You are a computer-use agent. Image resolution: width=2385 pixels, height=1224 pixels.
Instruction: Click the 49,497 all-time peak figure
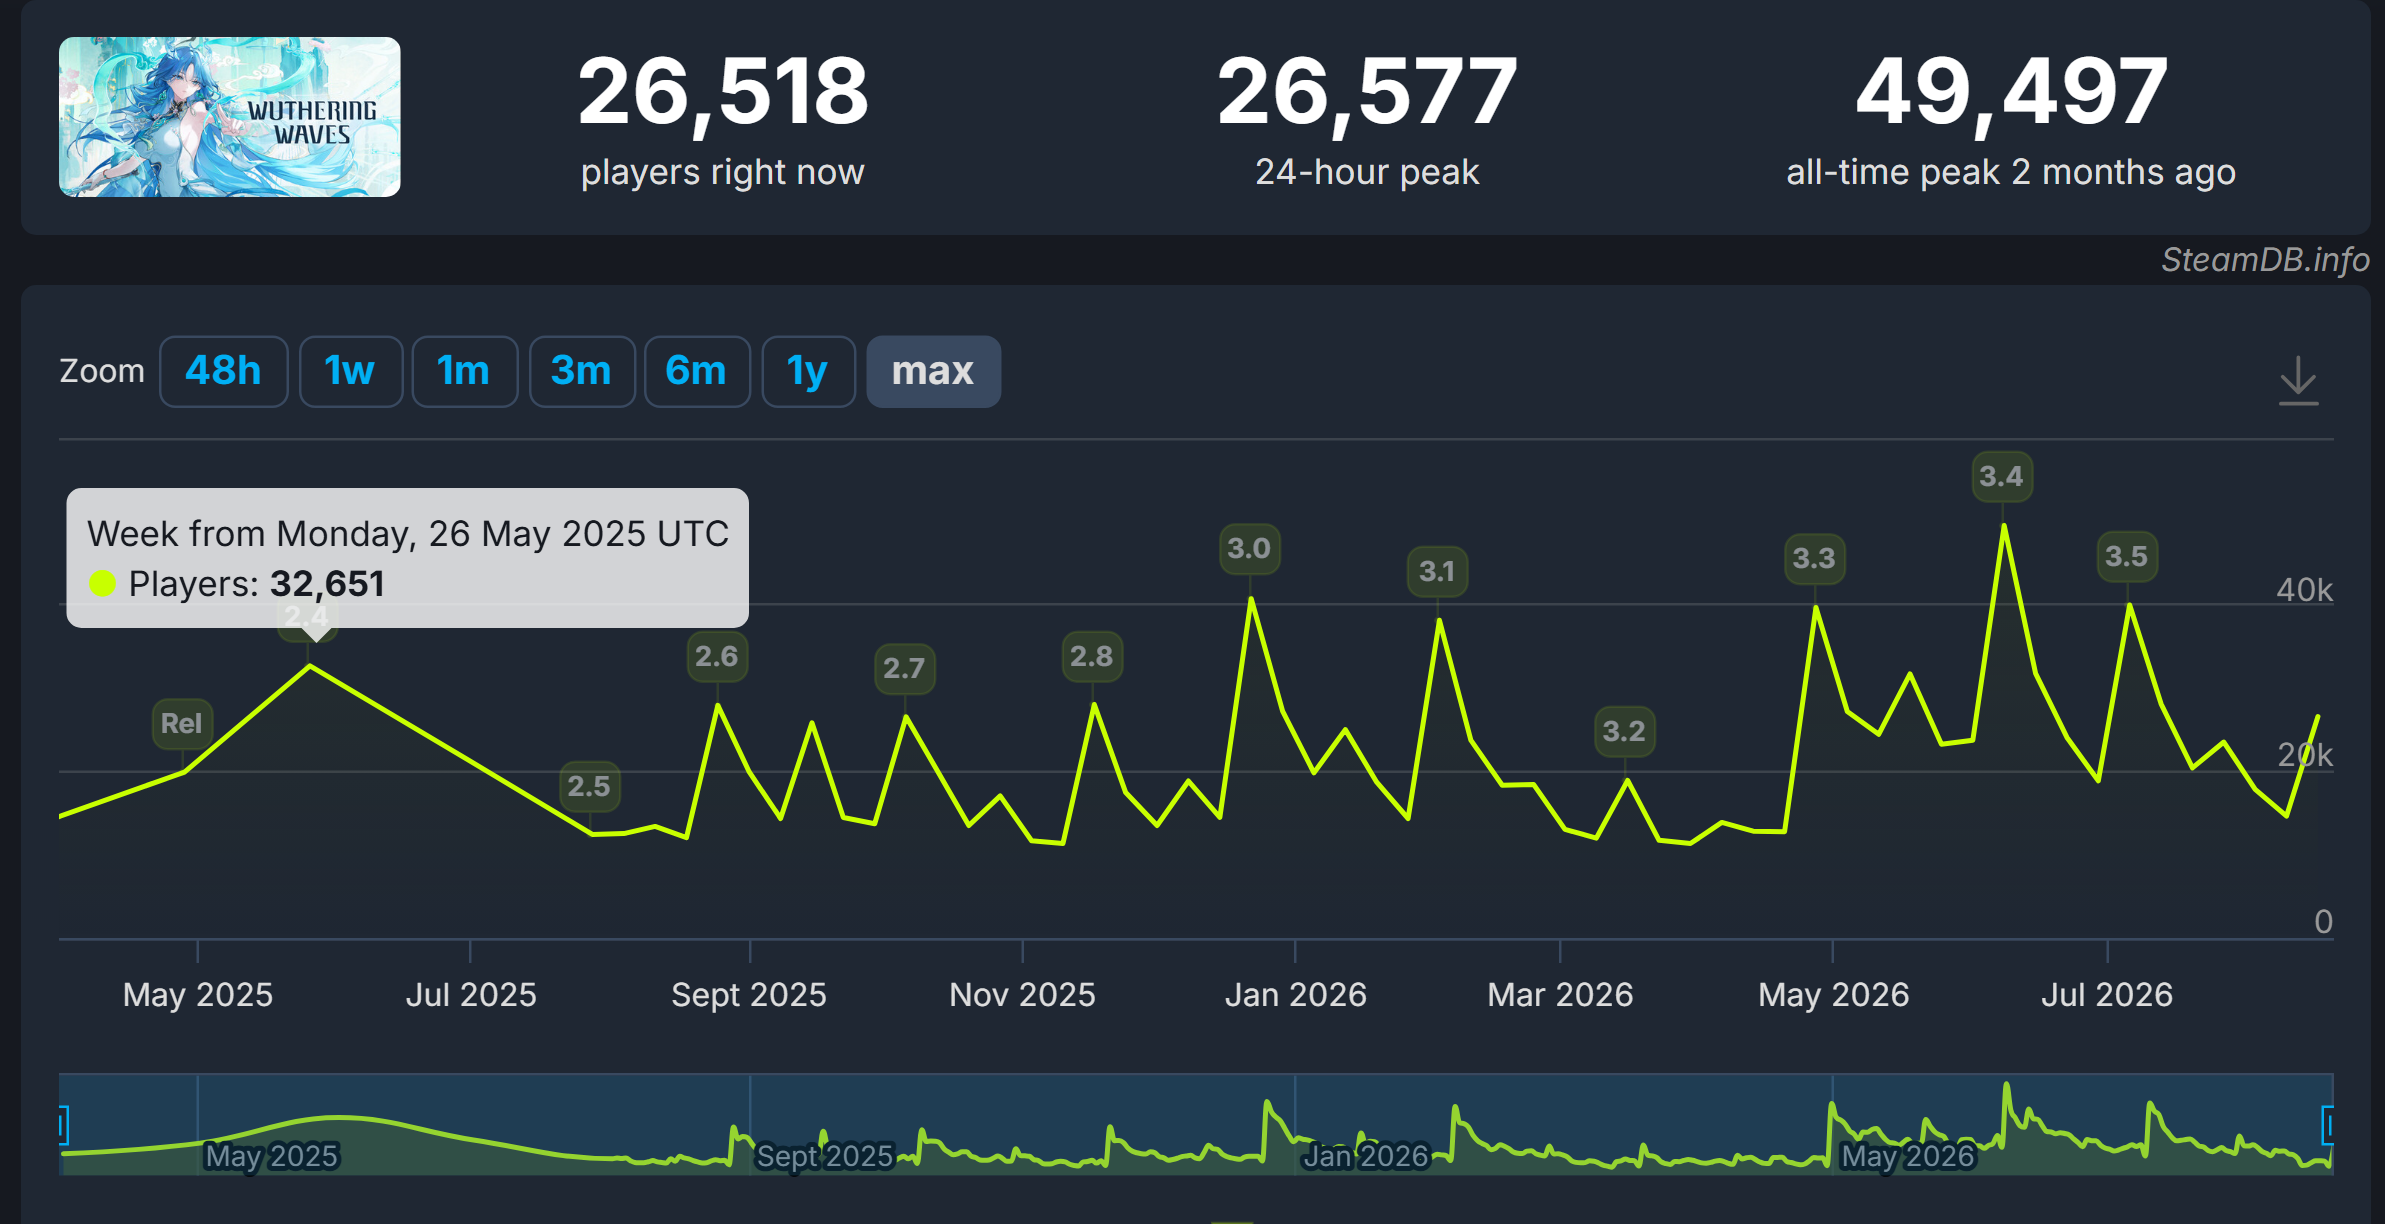2011,92
